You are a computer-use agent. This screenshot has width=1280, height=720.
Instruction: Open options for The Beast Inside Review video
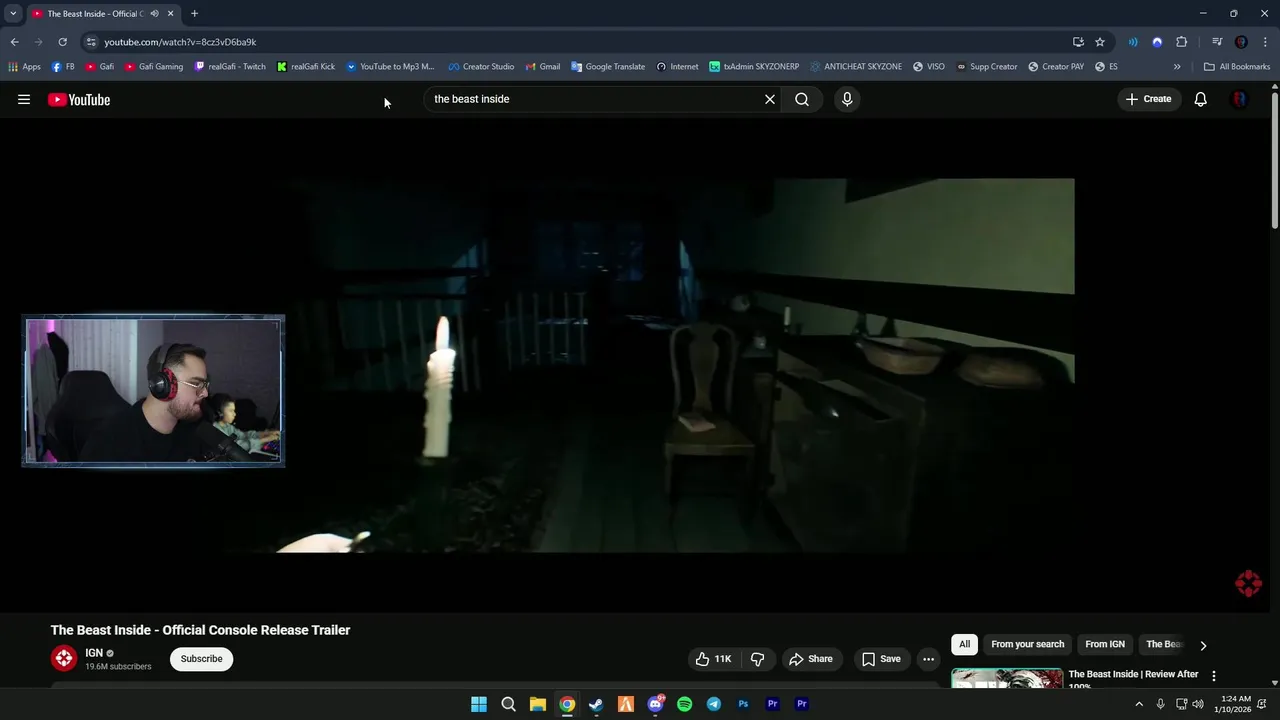[x=1214, y=676]
